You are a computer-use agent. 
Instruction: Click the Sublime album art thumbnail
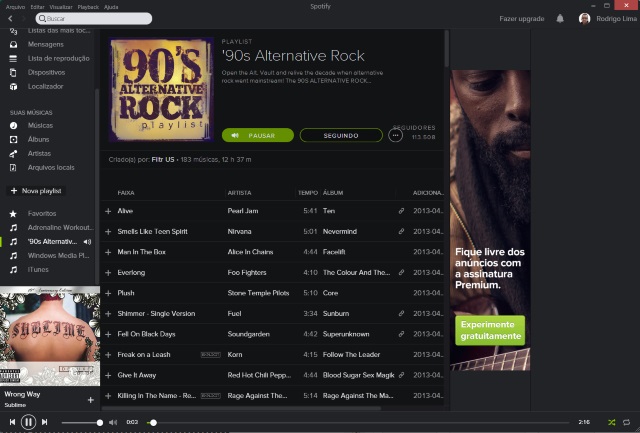pyautogui.click(x=50, y=336)
